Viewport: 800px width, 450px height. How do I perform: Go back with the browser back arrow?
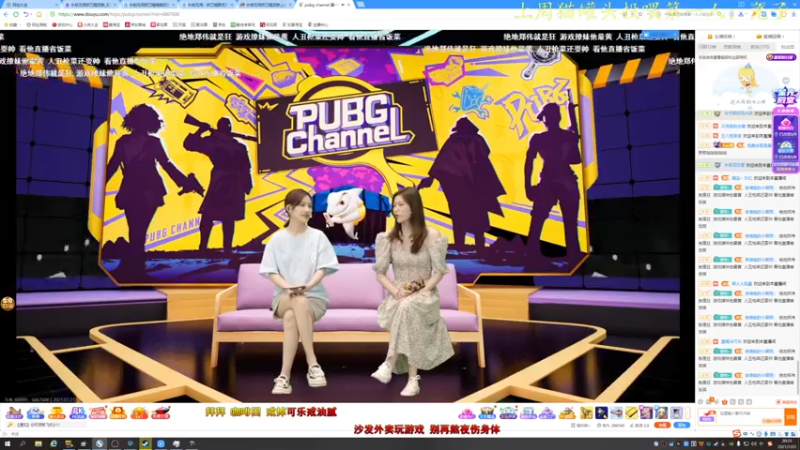pos(6,14)
